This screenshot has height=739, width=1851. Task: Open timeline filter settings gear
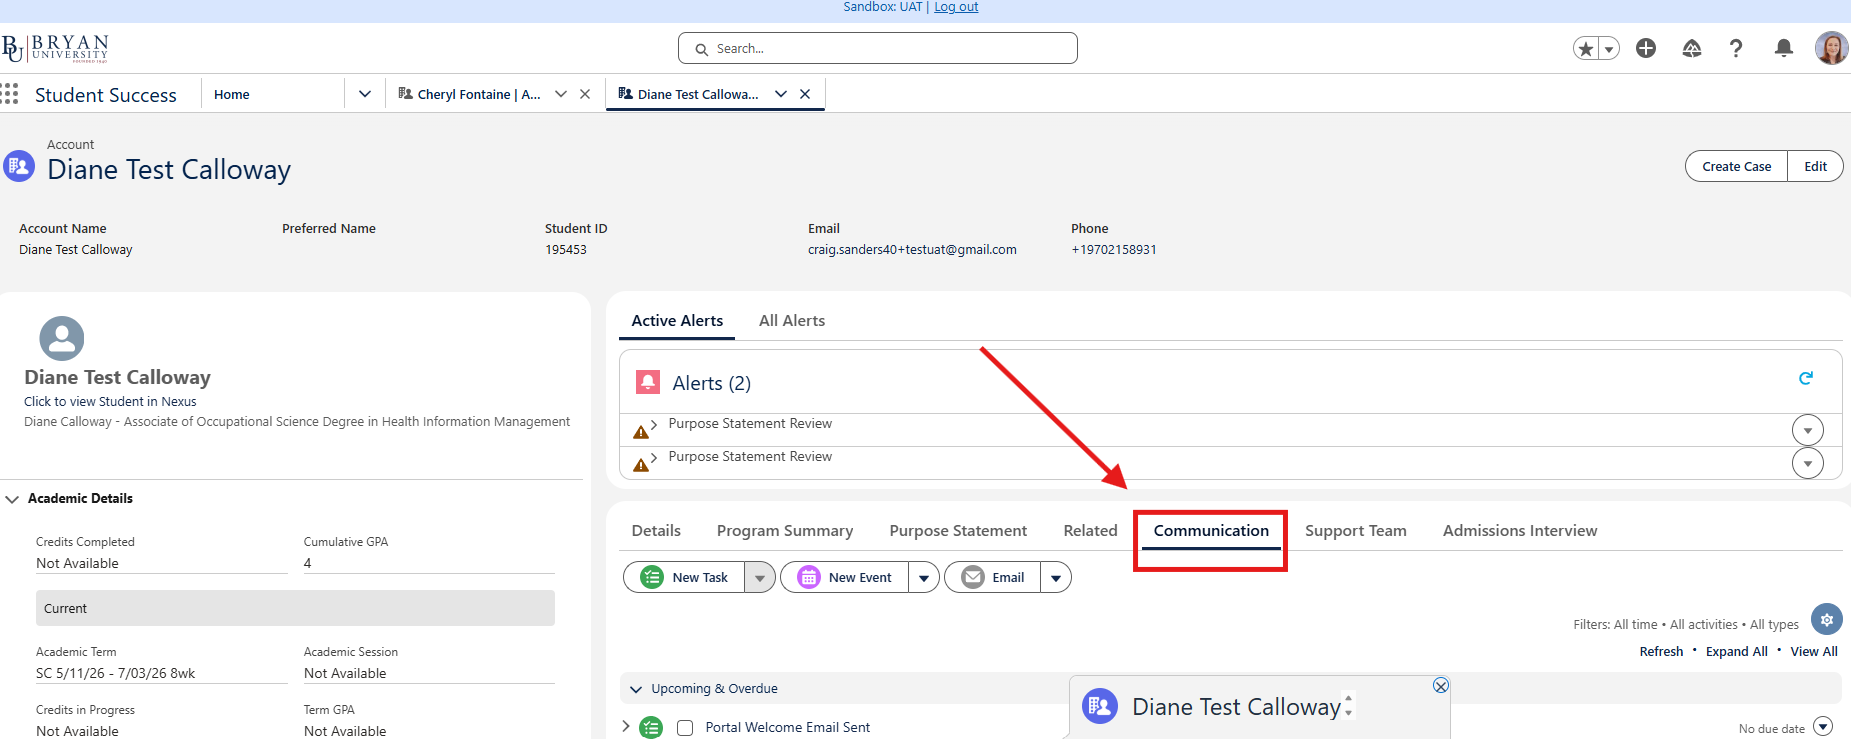(x=1827, y=619)
